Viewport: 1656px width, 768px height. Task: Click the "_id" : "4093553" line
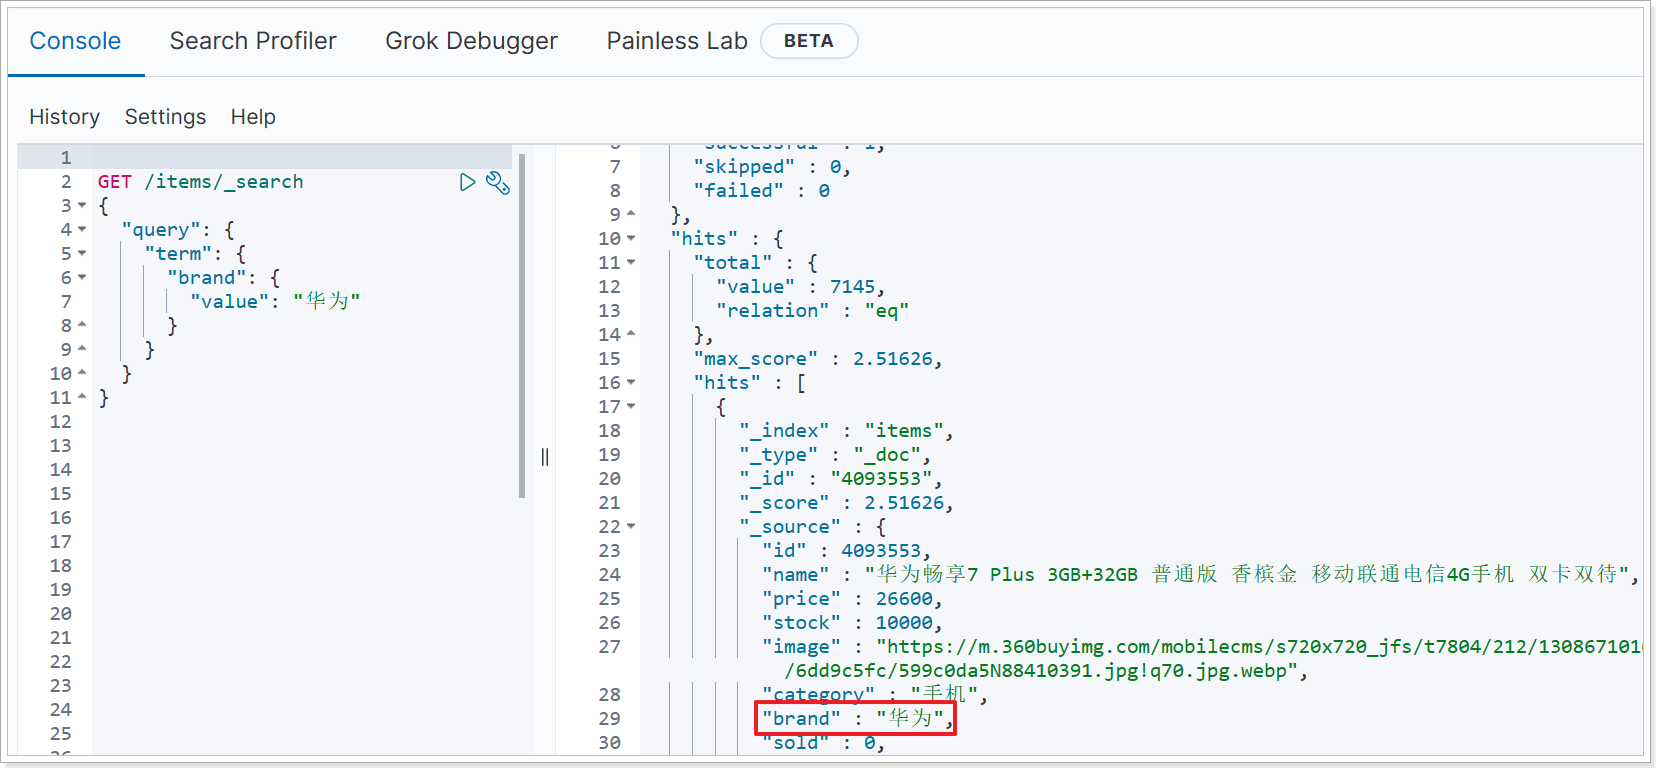[x=841, y=479]
